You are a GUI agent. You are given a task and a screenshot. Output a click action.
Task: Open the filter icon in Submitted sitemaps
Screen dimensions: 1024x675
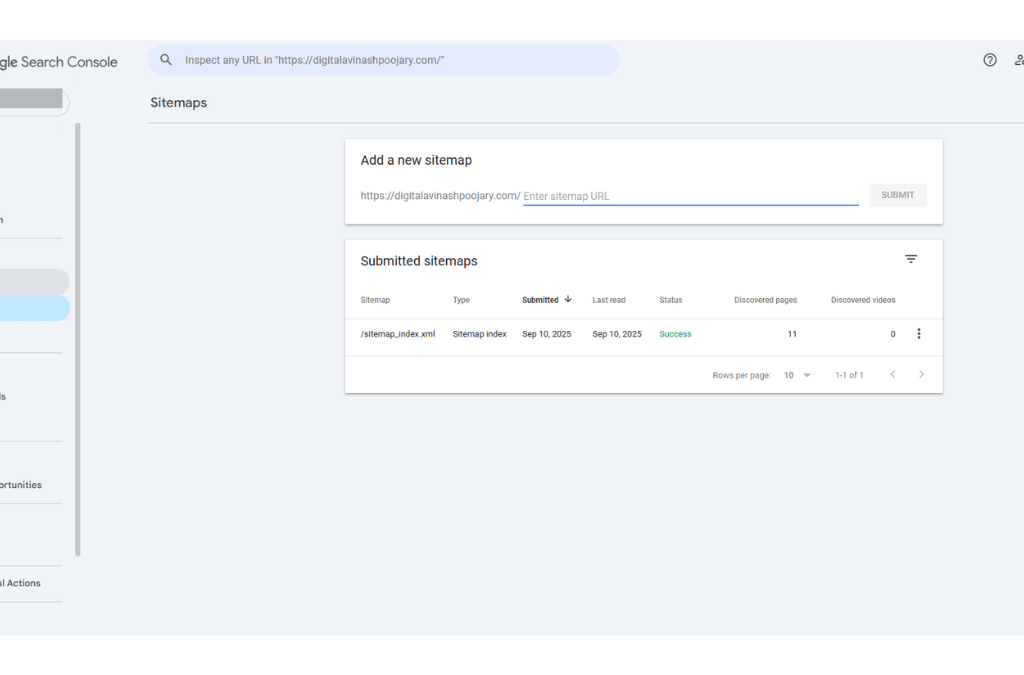[x=910, y=259]
